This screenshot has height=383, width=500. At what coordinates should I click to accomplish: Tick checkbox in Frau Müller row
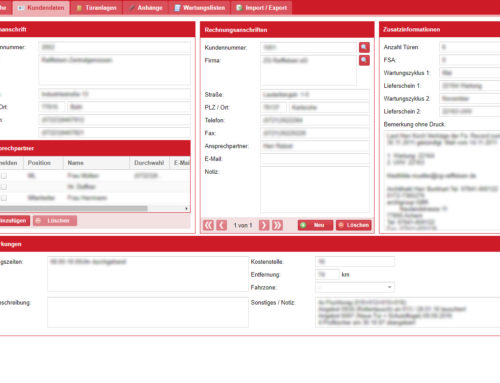point(4,176)
